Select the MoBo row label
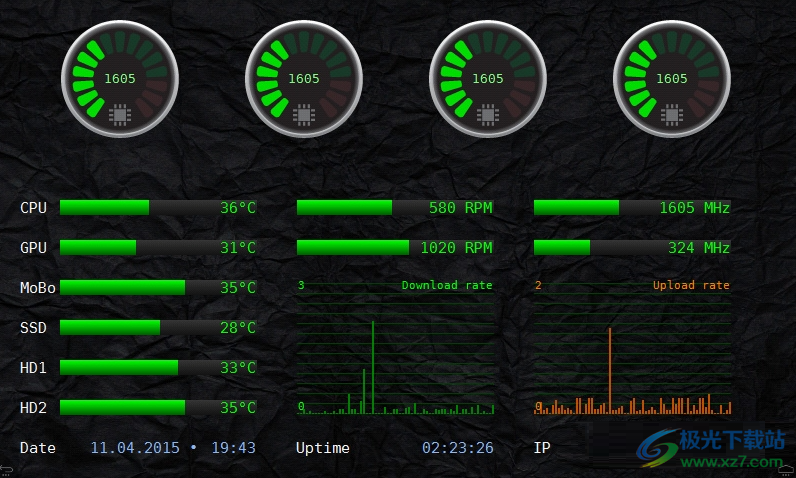Viewport: 796px width, 478px height. pos(38,288)
